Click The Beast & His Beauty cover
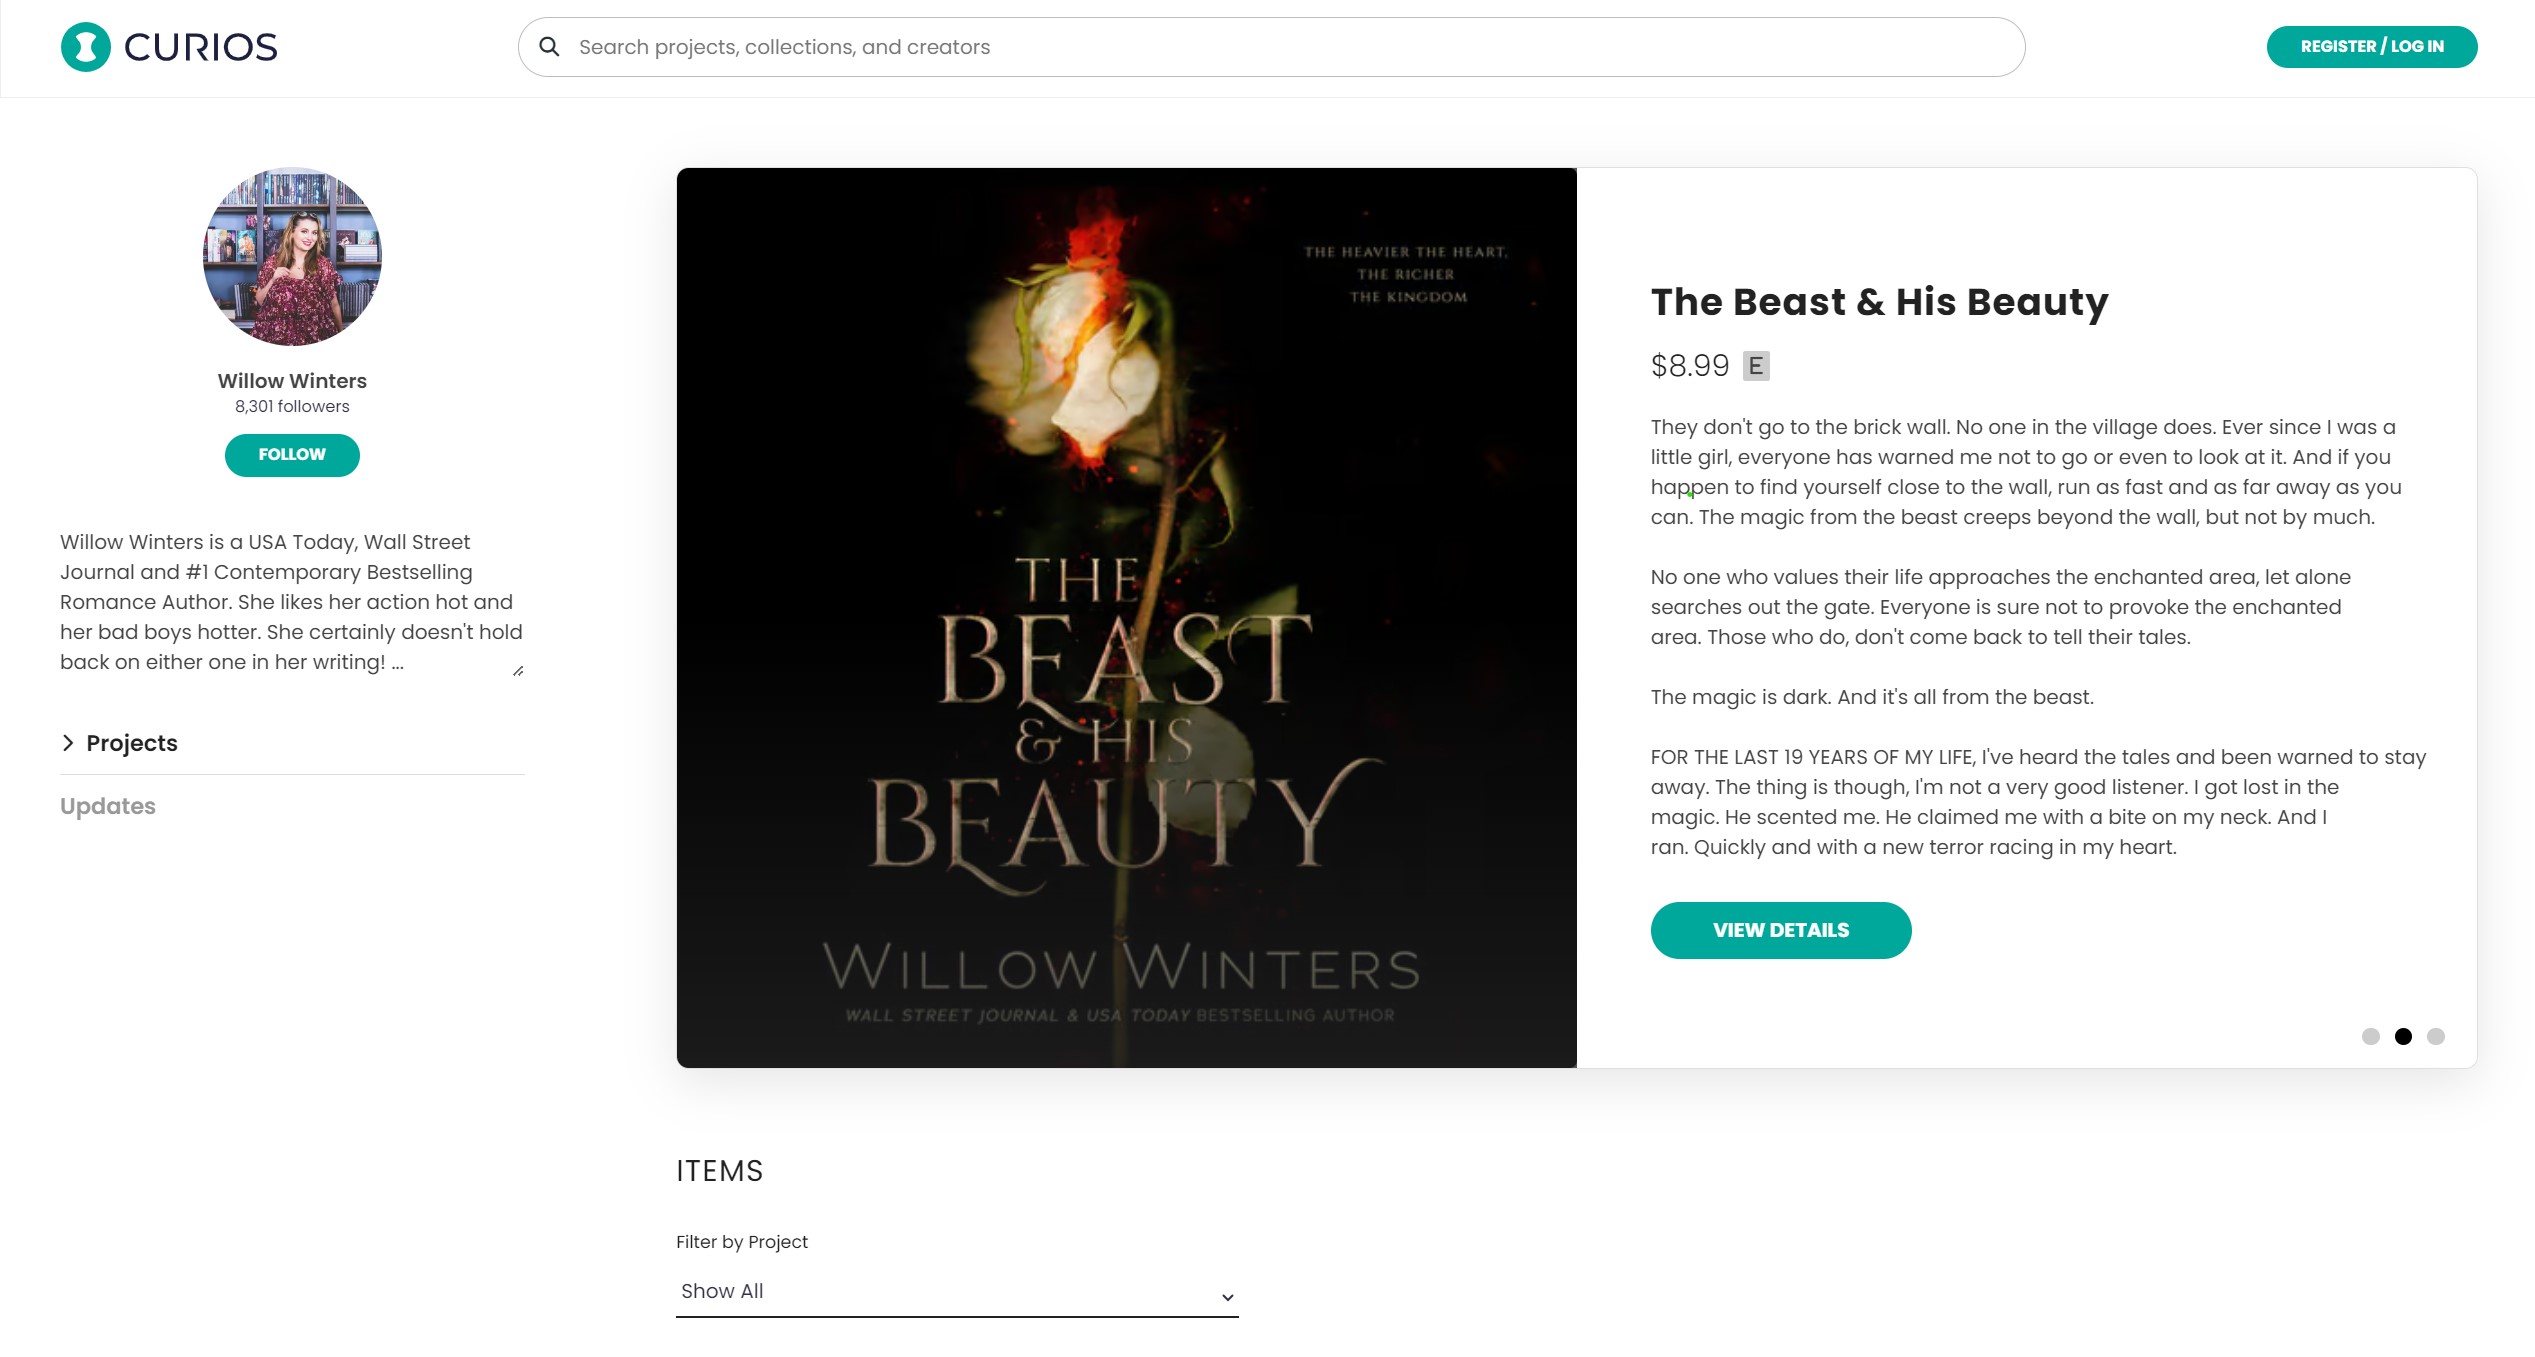 1127,618
